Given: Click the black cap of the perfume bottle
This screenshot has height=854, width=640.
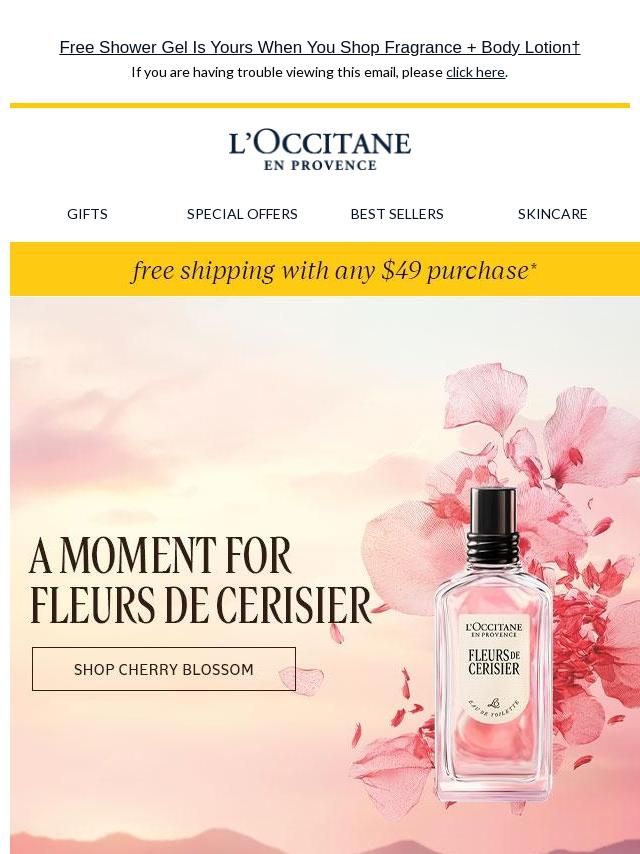Looking at the screenshot, I should click(493, 517).
